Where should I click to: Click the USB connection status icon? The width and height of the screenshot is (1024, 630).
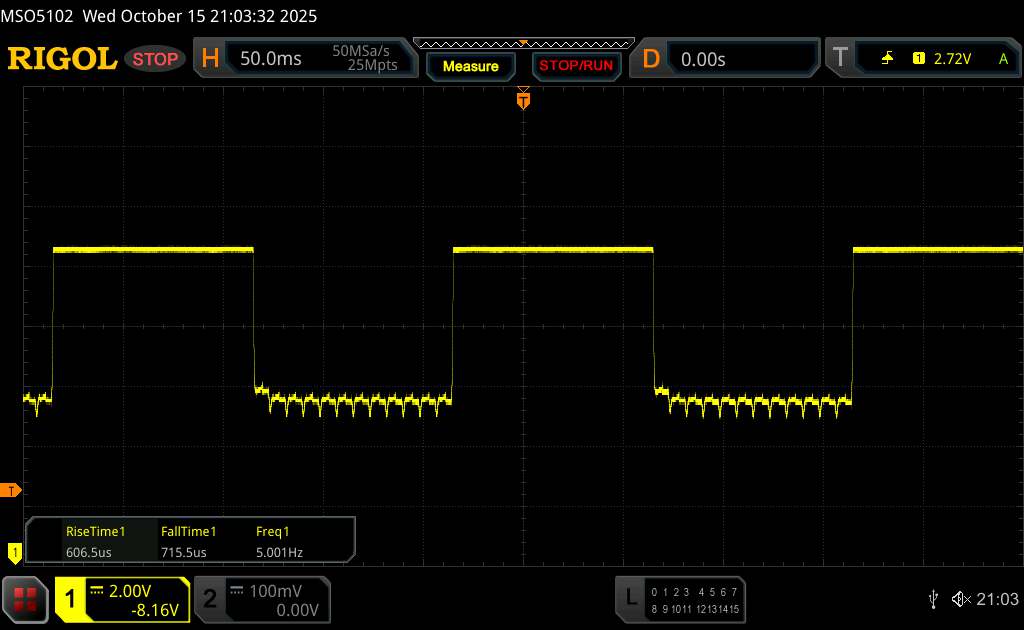(933, 598)
